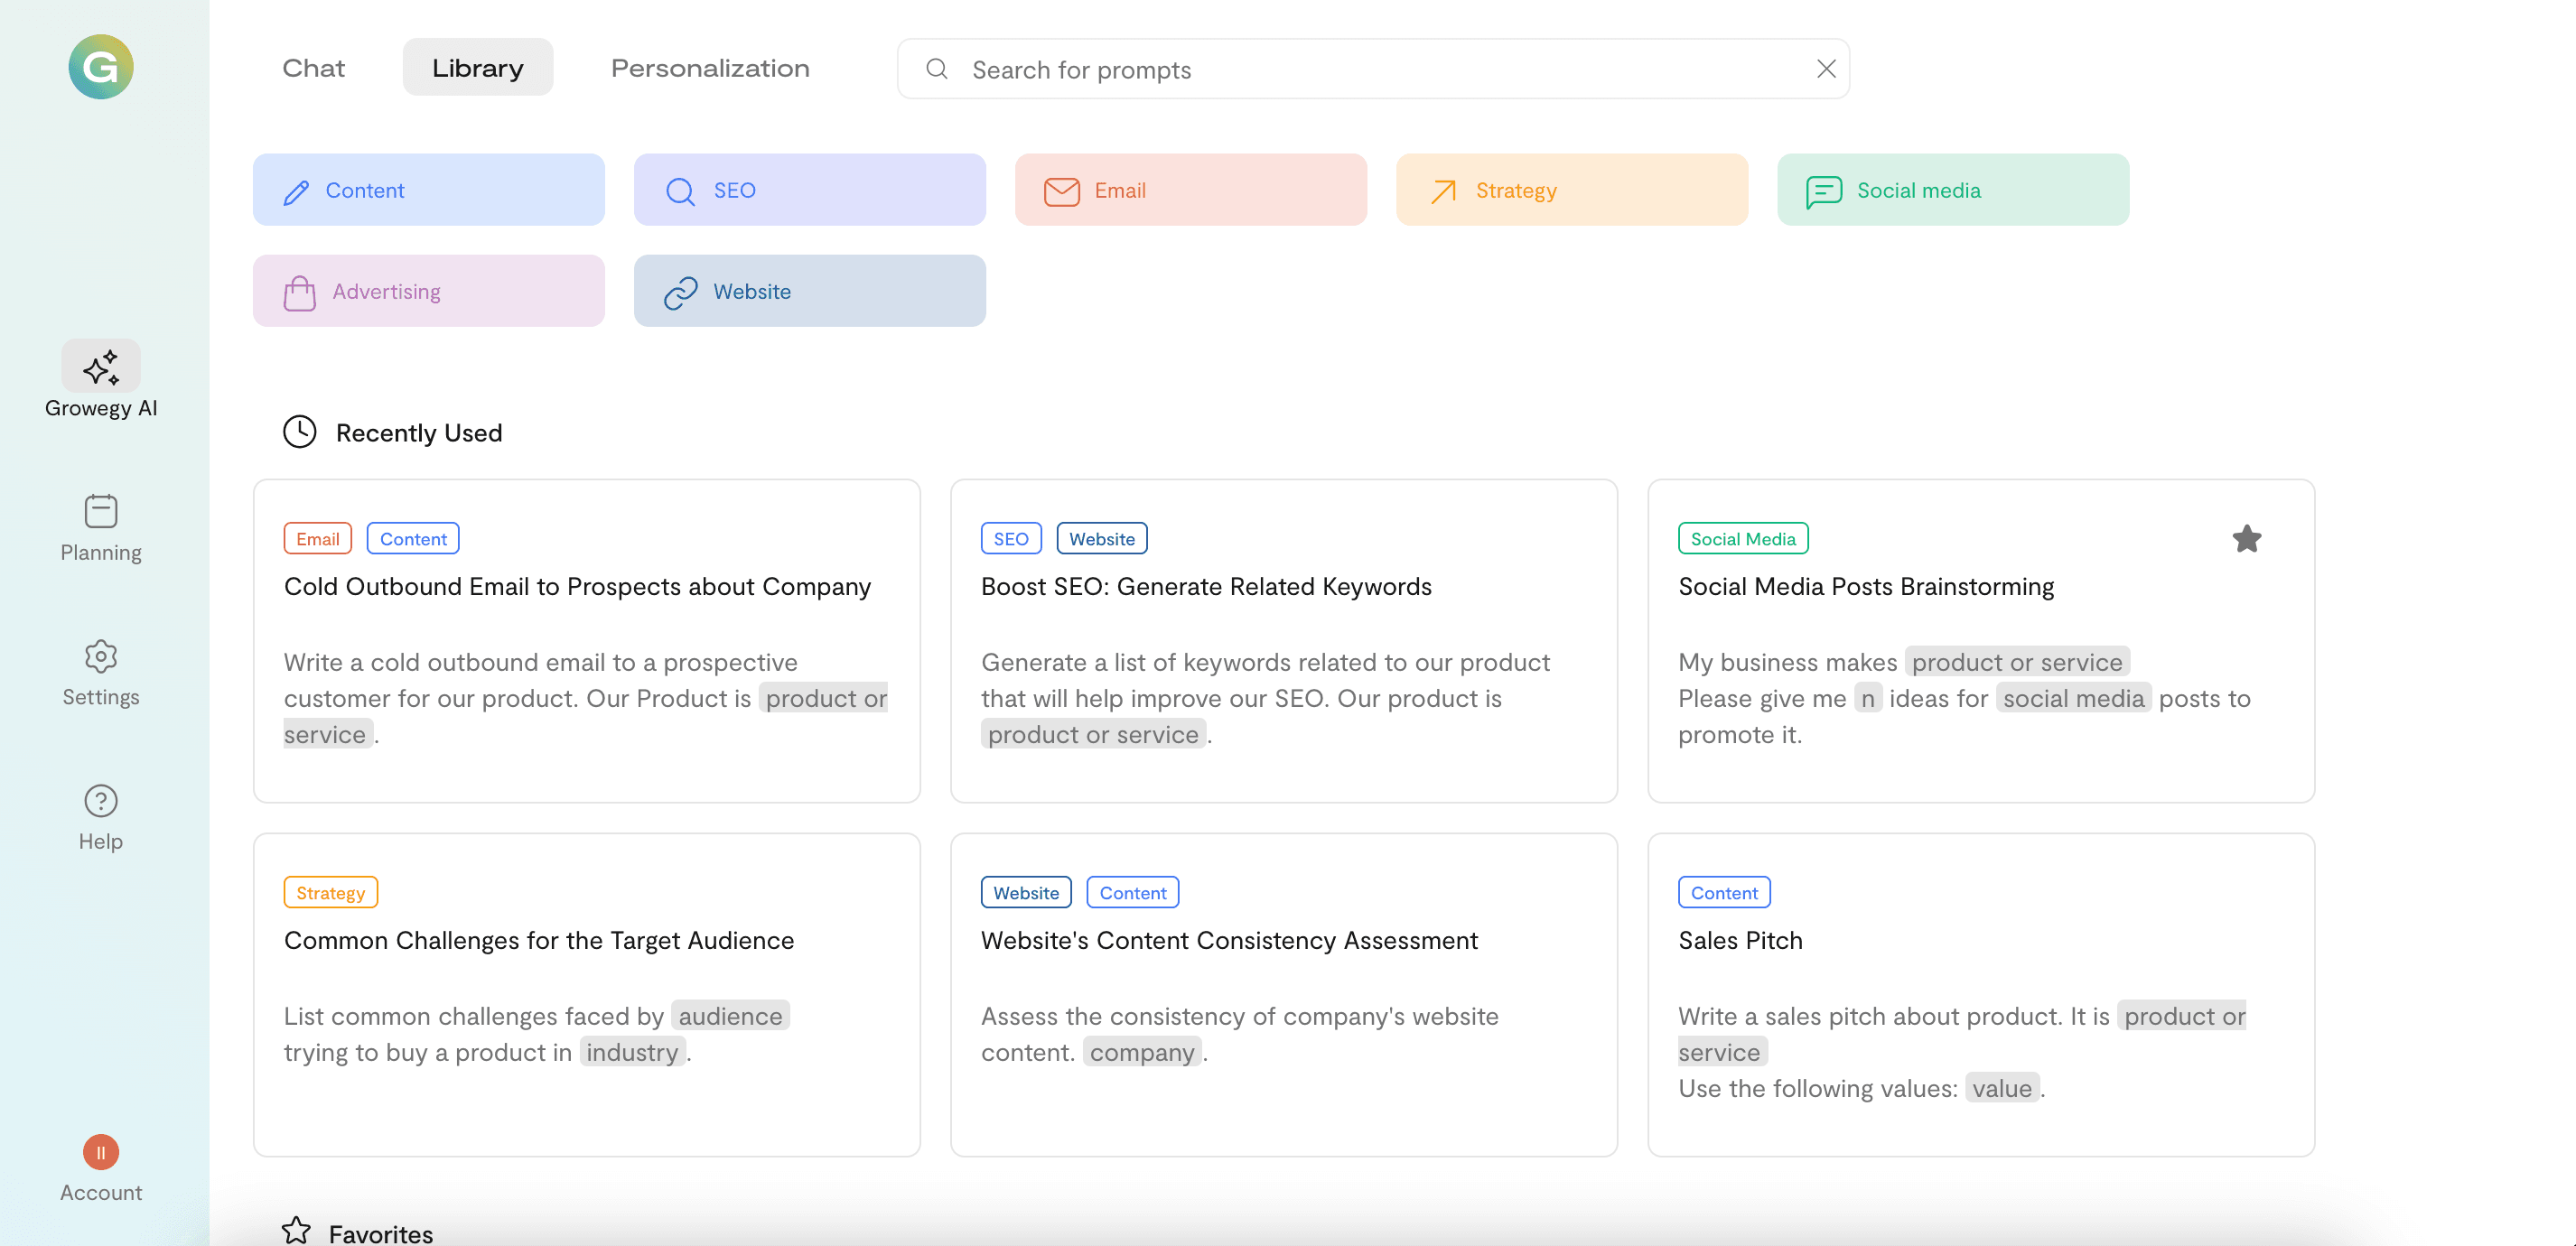Click the 'value' placeholder in Sales Pitch

[2002, 1088]
